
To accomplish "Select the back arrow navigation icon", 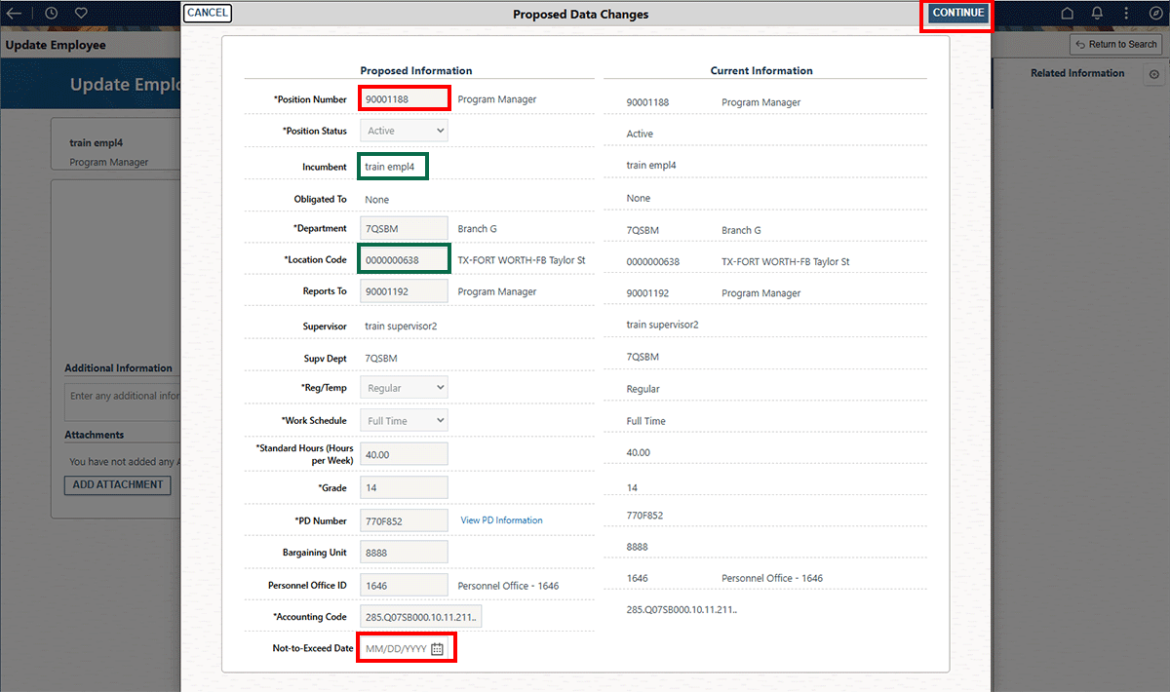I will (14, 13).
